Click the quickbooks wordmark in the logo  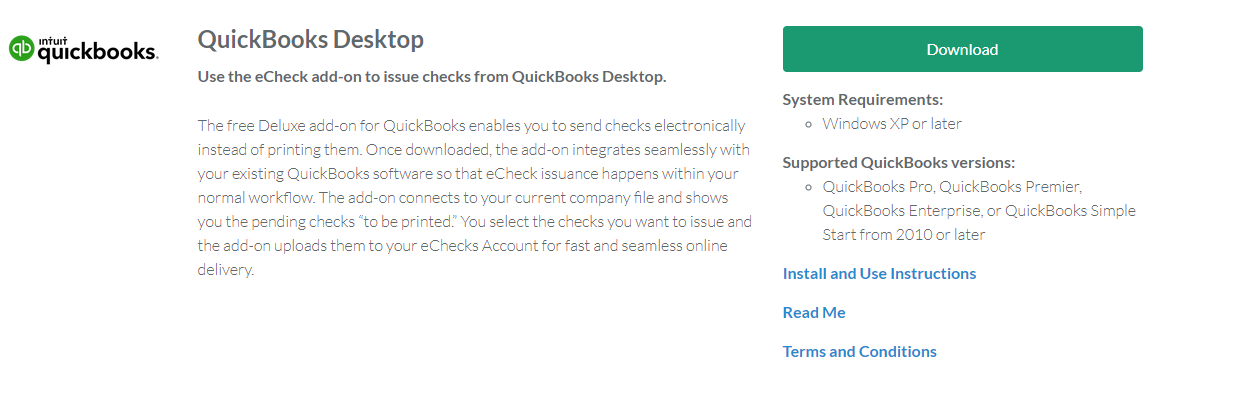(98, 52)
